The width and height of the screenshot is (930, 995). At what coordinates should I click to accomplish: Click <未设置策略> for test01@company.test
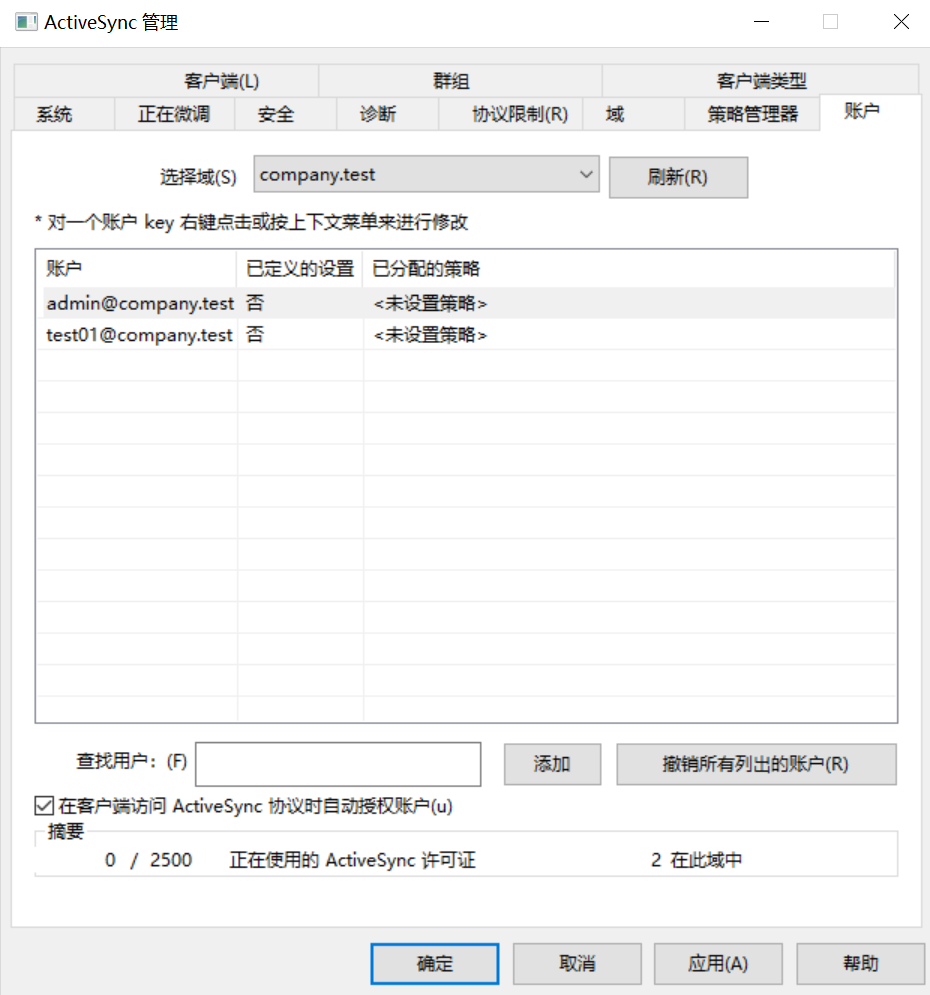pos(430,334)
